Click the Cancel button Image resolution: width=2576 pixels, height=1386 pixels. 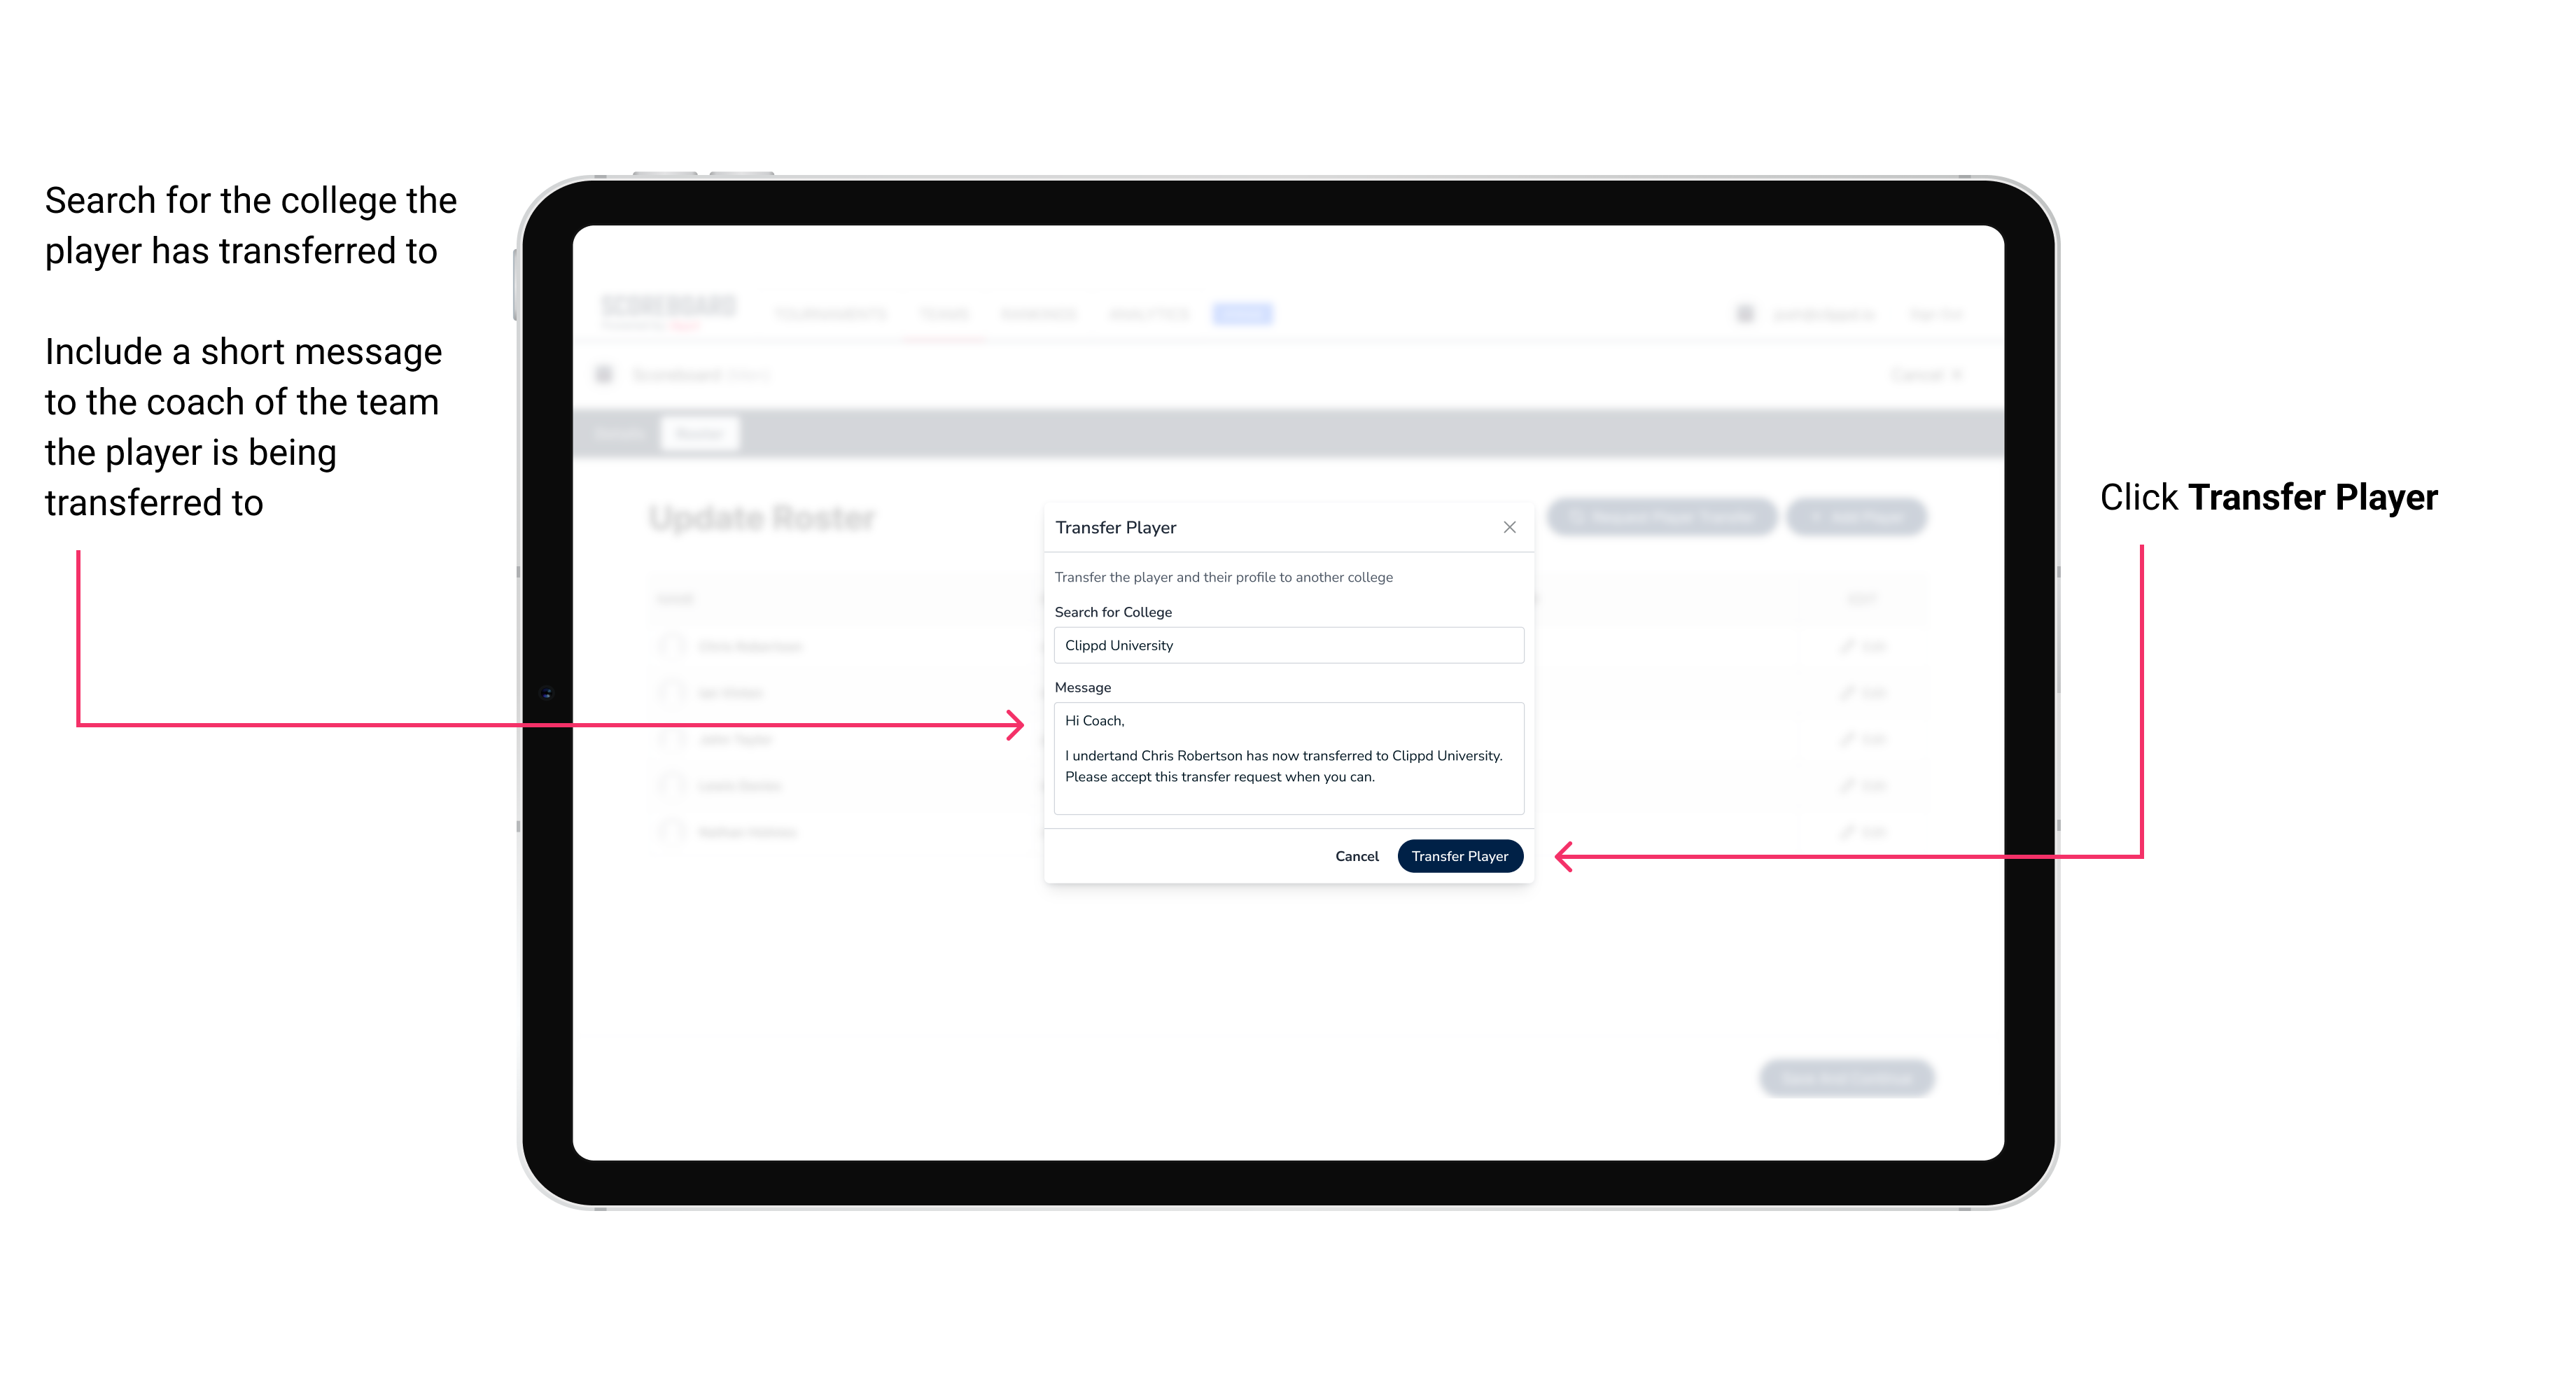pyautogui.click(x=1358, y=855)
